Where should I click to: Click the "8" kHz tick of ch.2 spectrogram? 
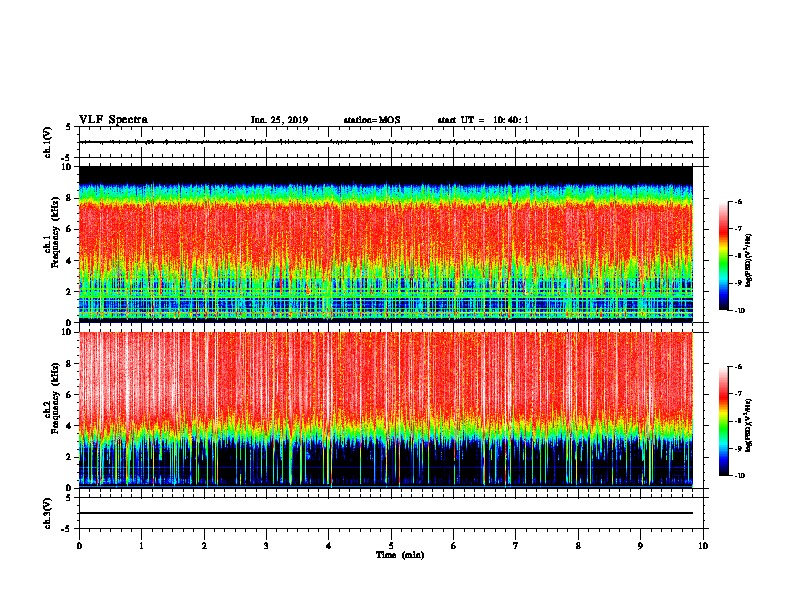pyautogui.click(x=71, y=364)
